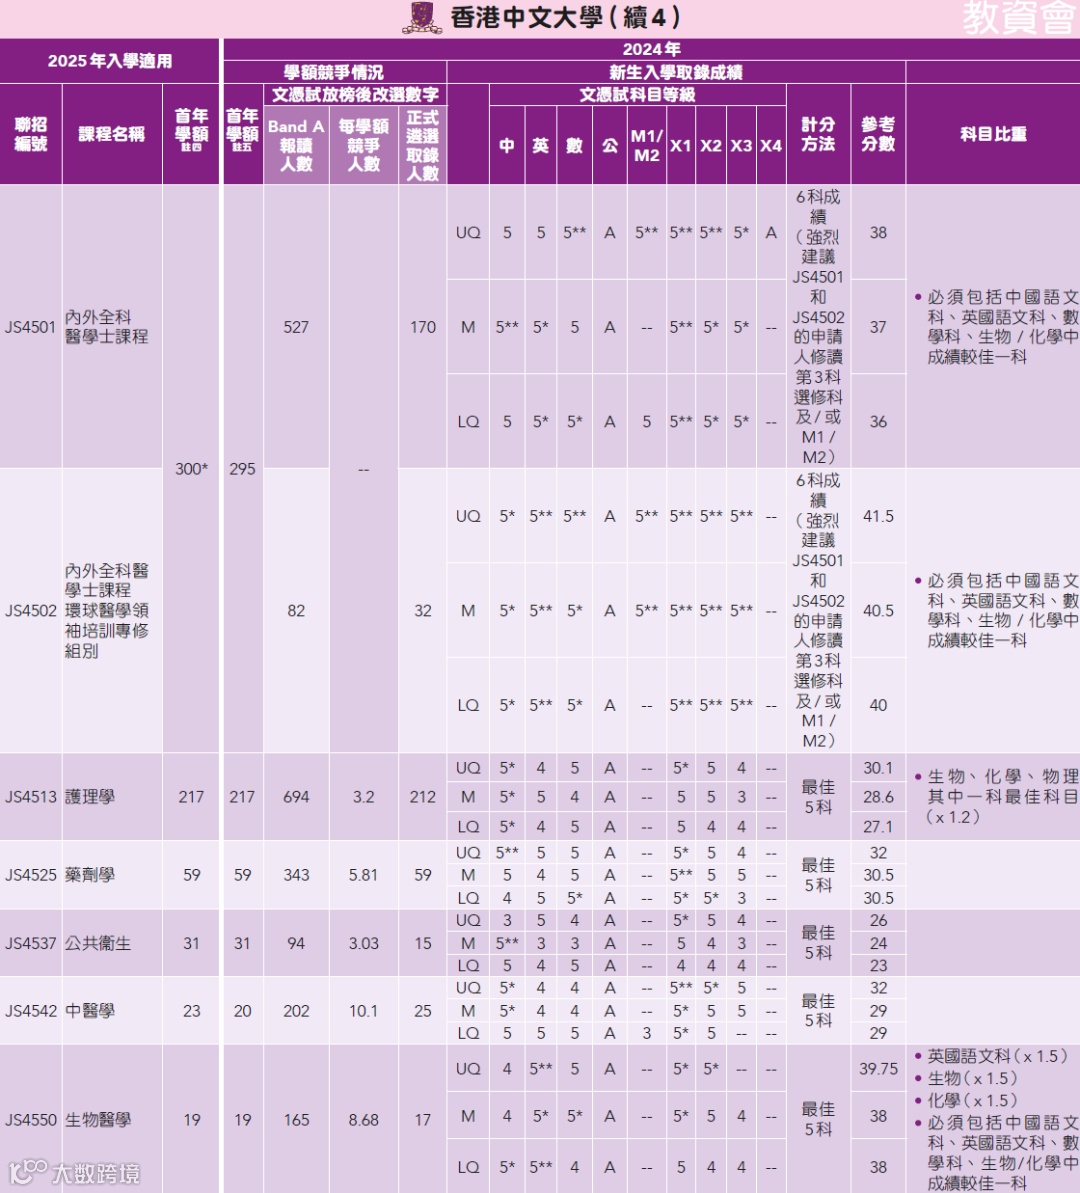Click the 2025年入學適用 header cell
Image resolution: width=1080 pixels, height=1193 pixels.
point(110,61)
